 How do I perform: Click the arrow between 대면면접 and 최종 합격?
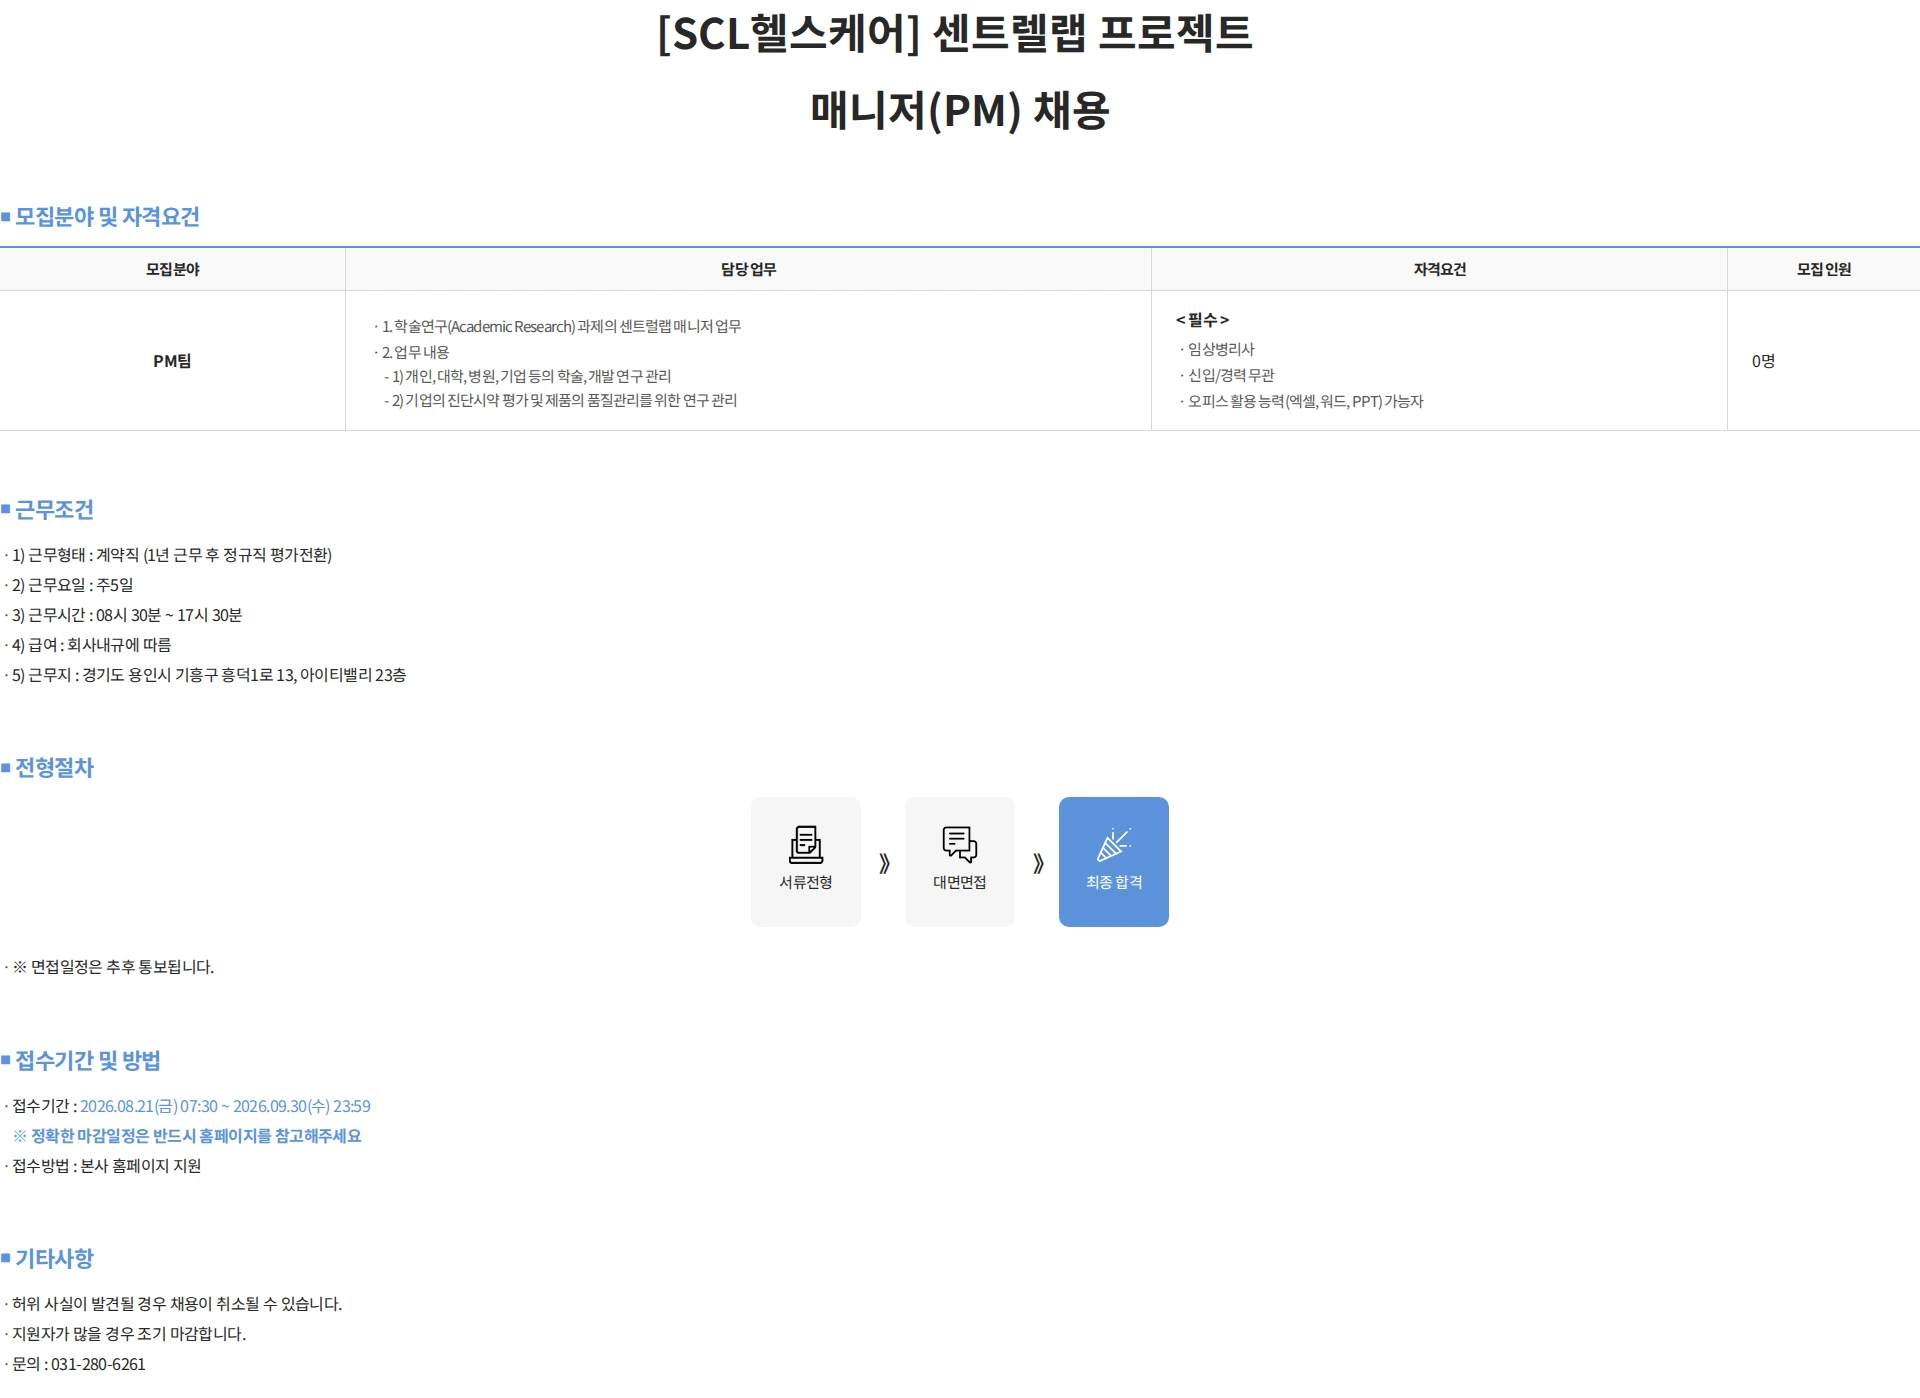(x=1038, y=863)
